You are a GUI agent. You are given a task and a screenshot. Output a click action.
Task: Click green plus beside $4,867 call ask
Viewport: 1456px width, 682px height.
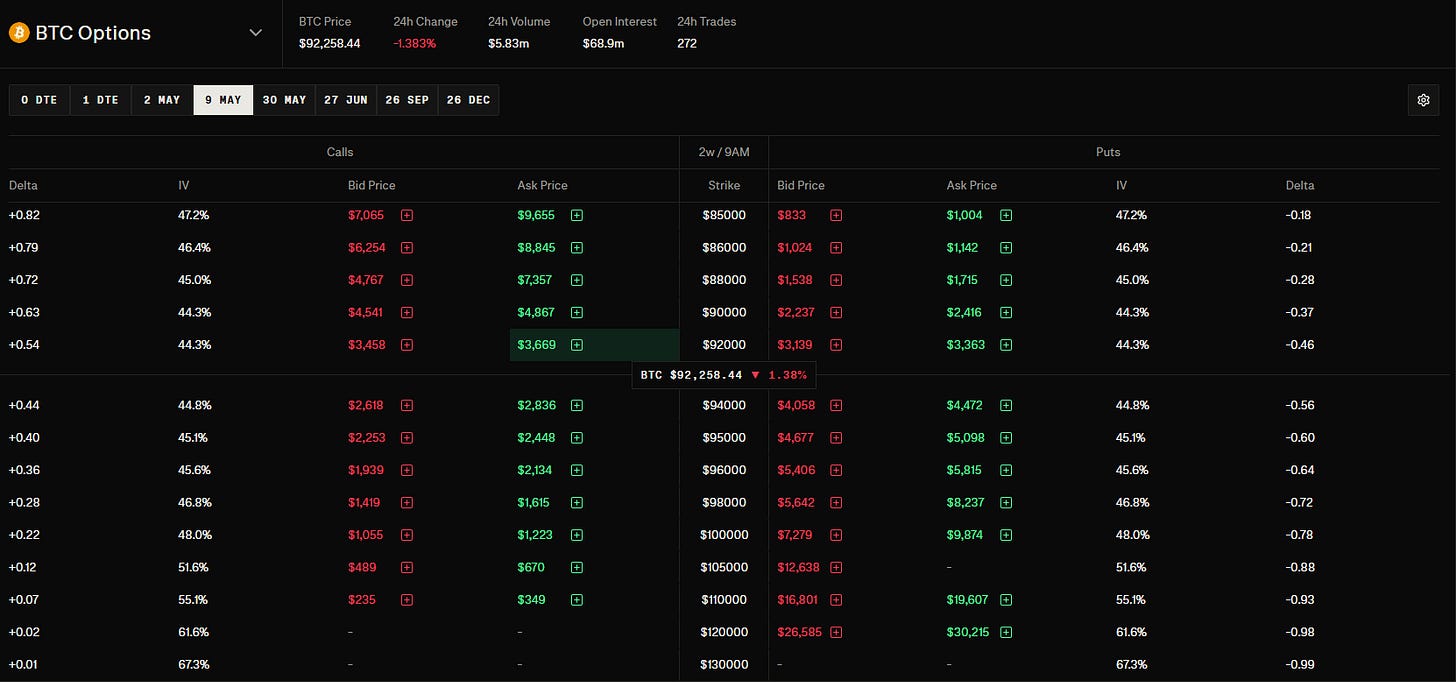[x=577, y=312]
